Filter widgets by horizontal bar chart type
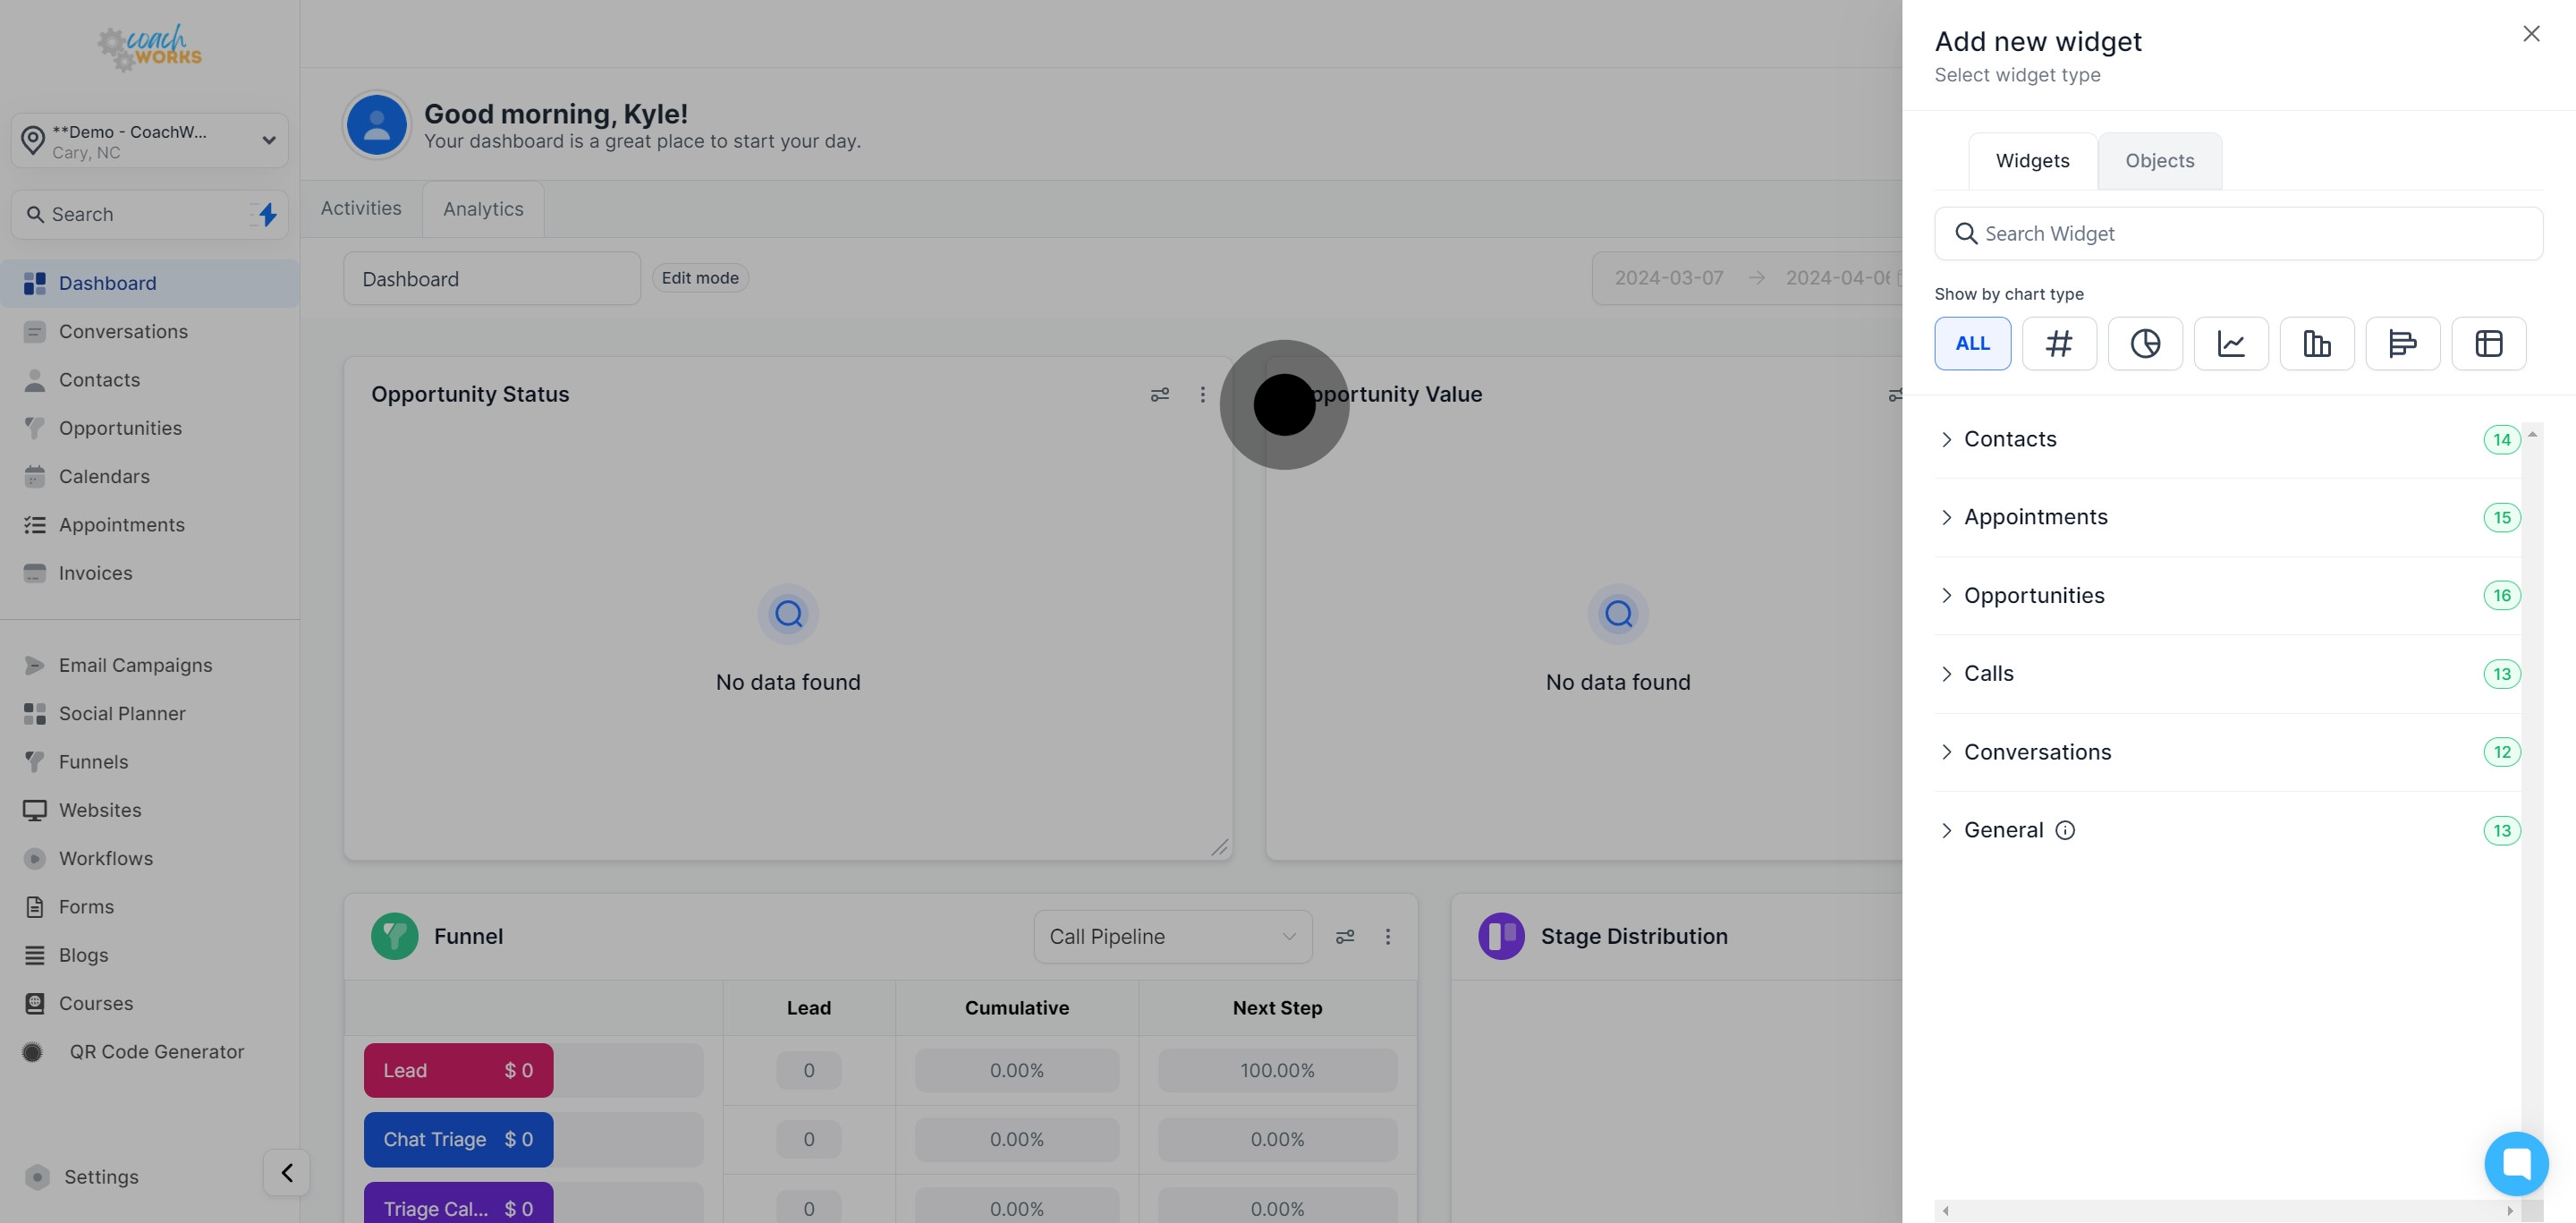2576x1223 pixels. tap(2402, 343)
